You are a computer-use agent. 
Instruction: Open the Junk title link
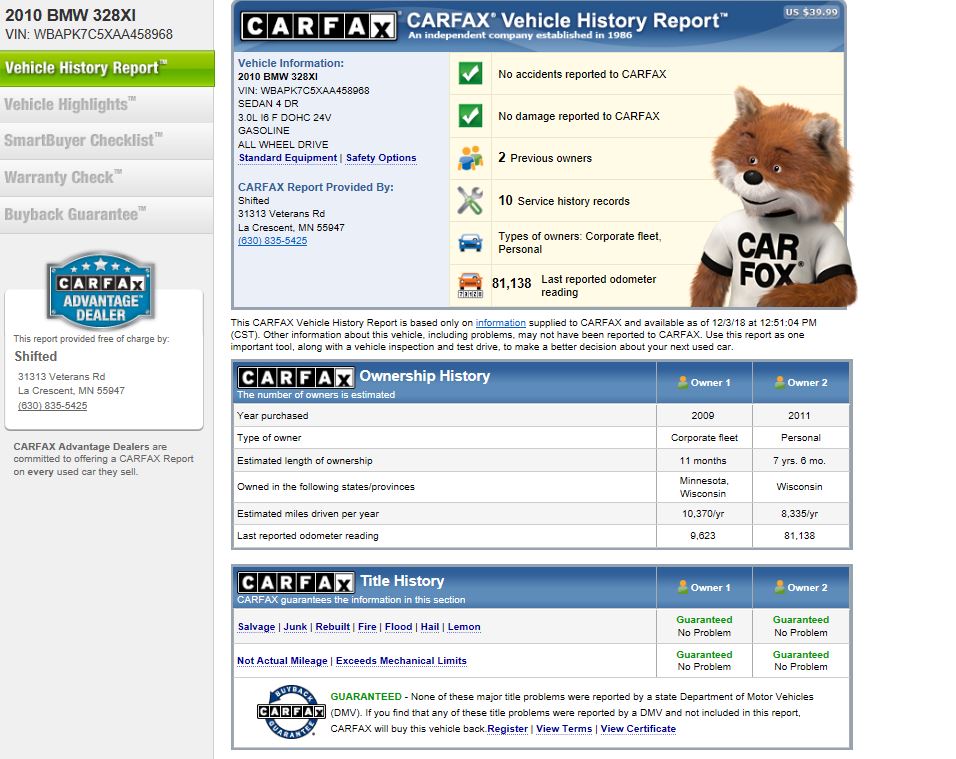pyautogui.click(x=295, y=627)
